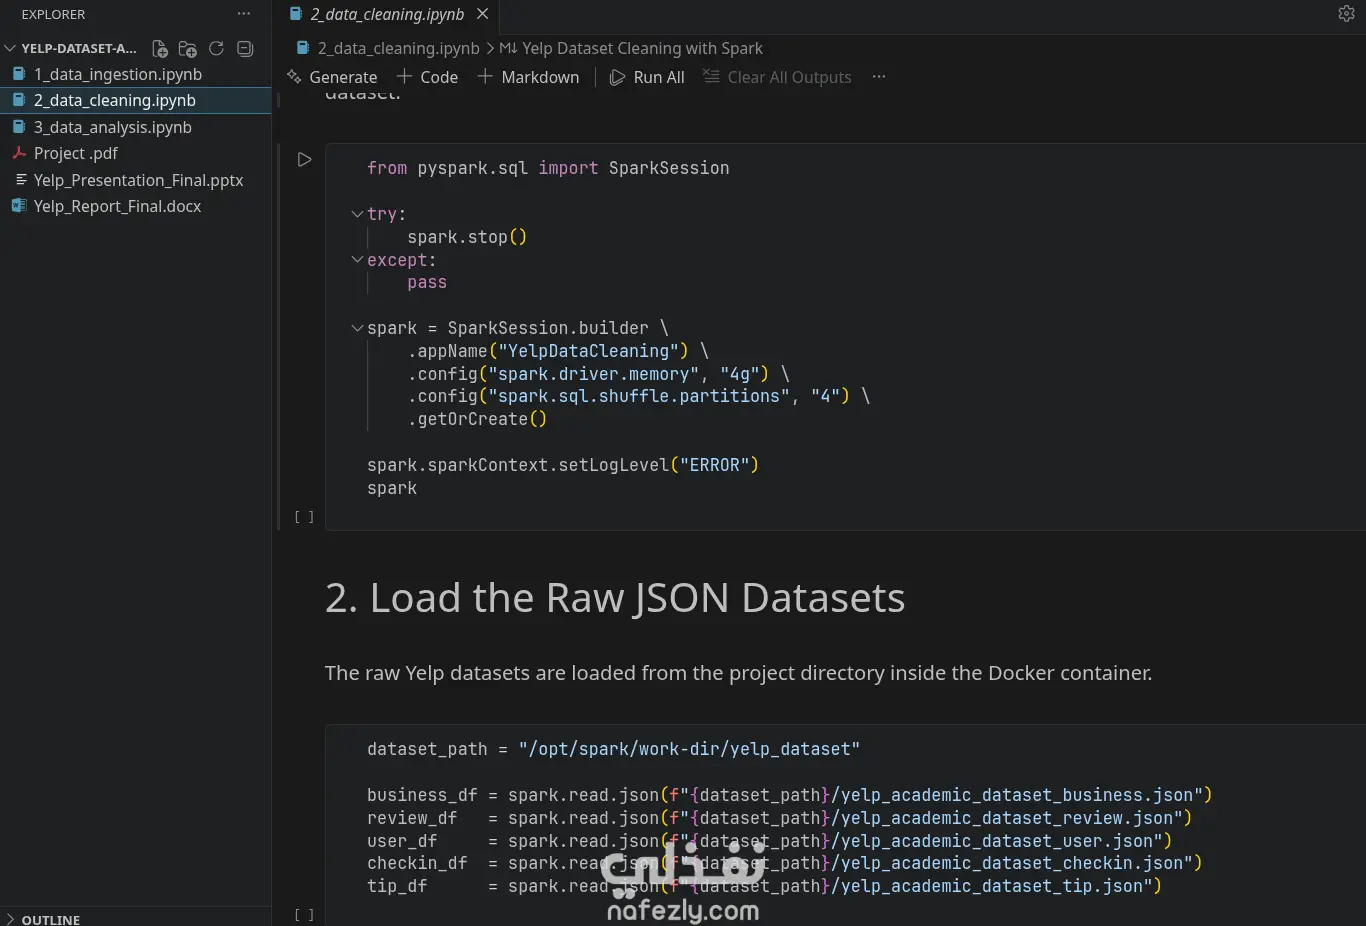The image size is (1366, 926).
Task: Switch to the 2_data_cleaning.ipynb editor tab
Action: (x=387, y=14)
